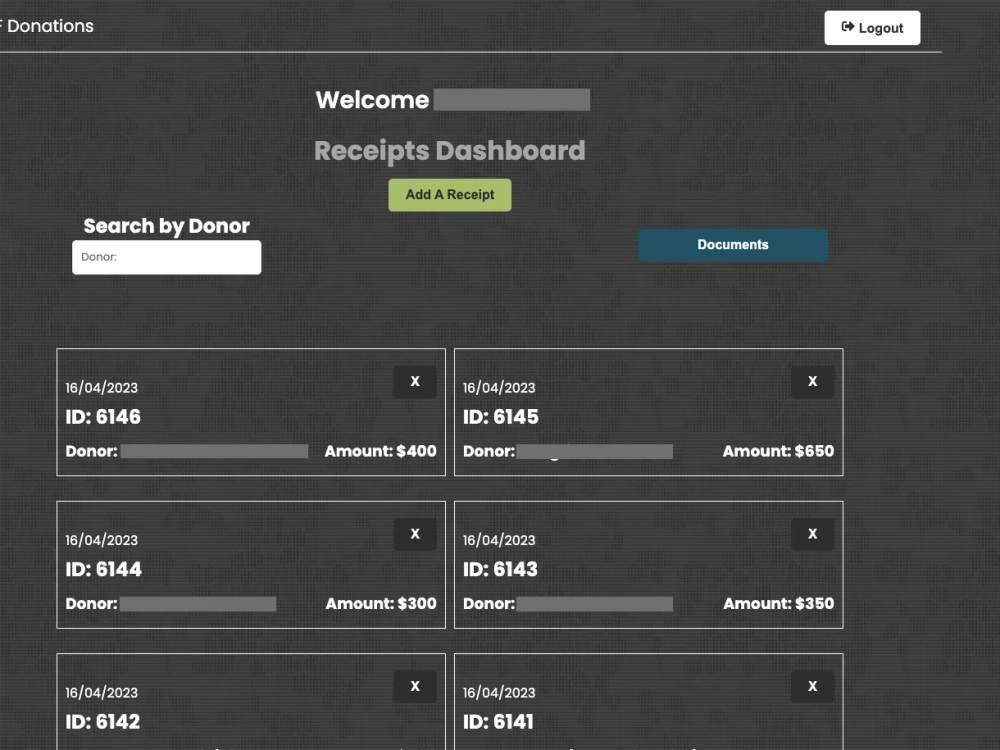This screenshot has width=1000, height=750.
Task: Focus the Donor search input field
Action: click(166, 257)
